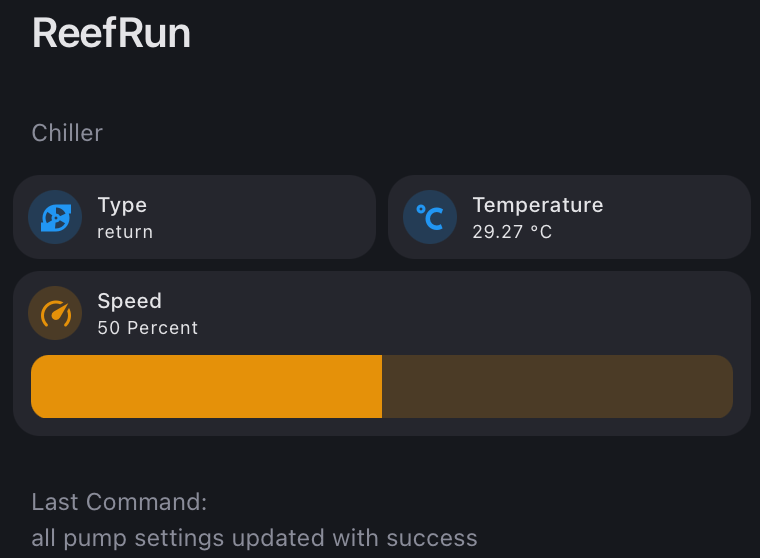This screenshot has height=558, width=760.
Task: Set speed by clicking the filled orange slider portion
Action: click(x=206, y=386)
